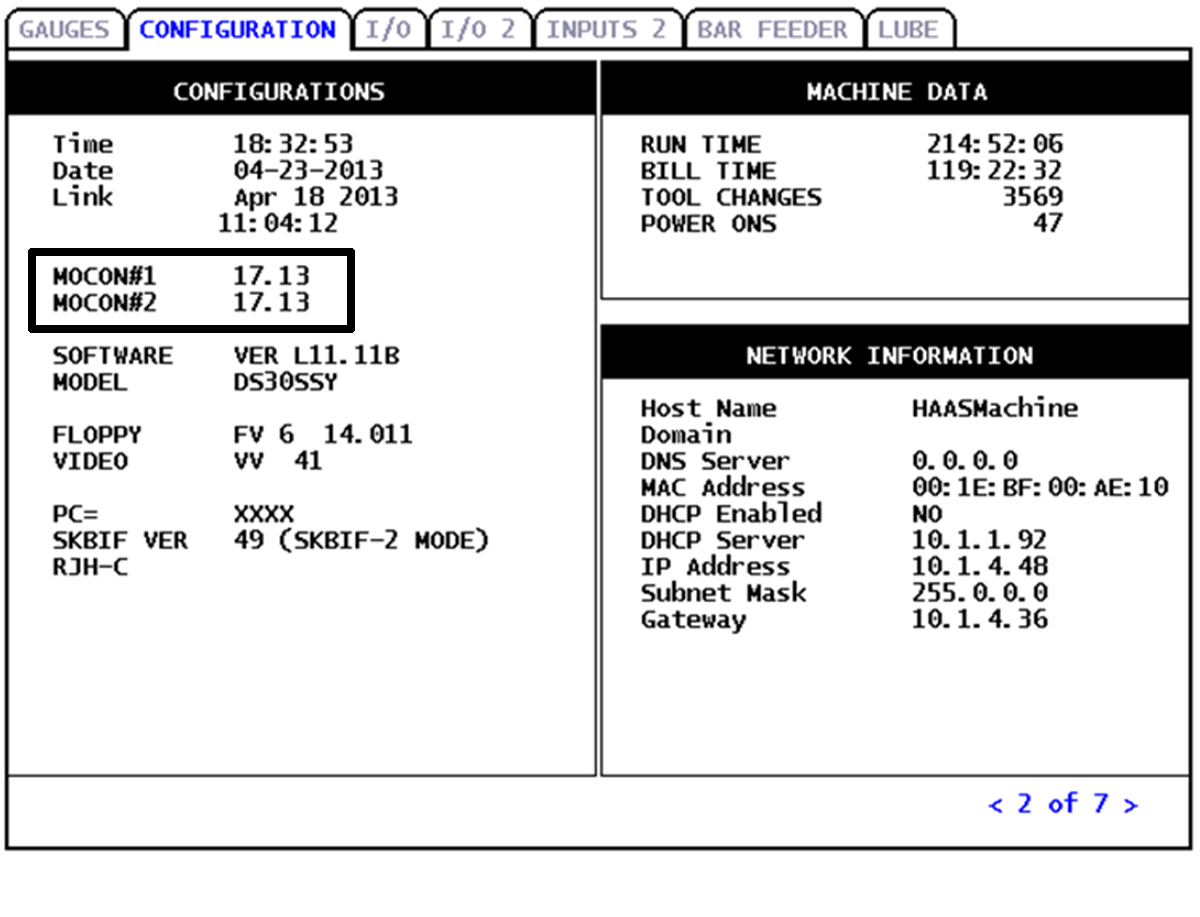Select the CONFIGURATION tab
The image size is (1200, 917).
pyautogui.click(x=238, y=29)
